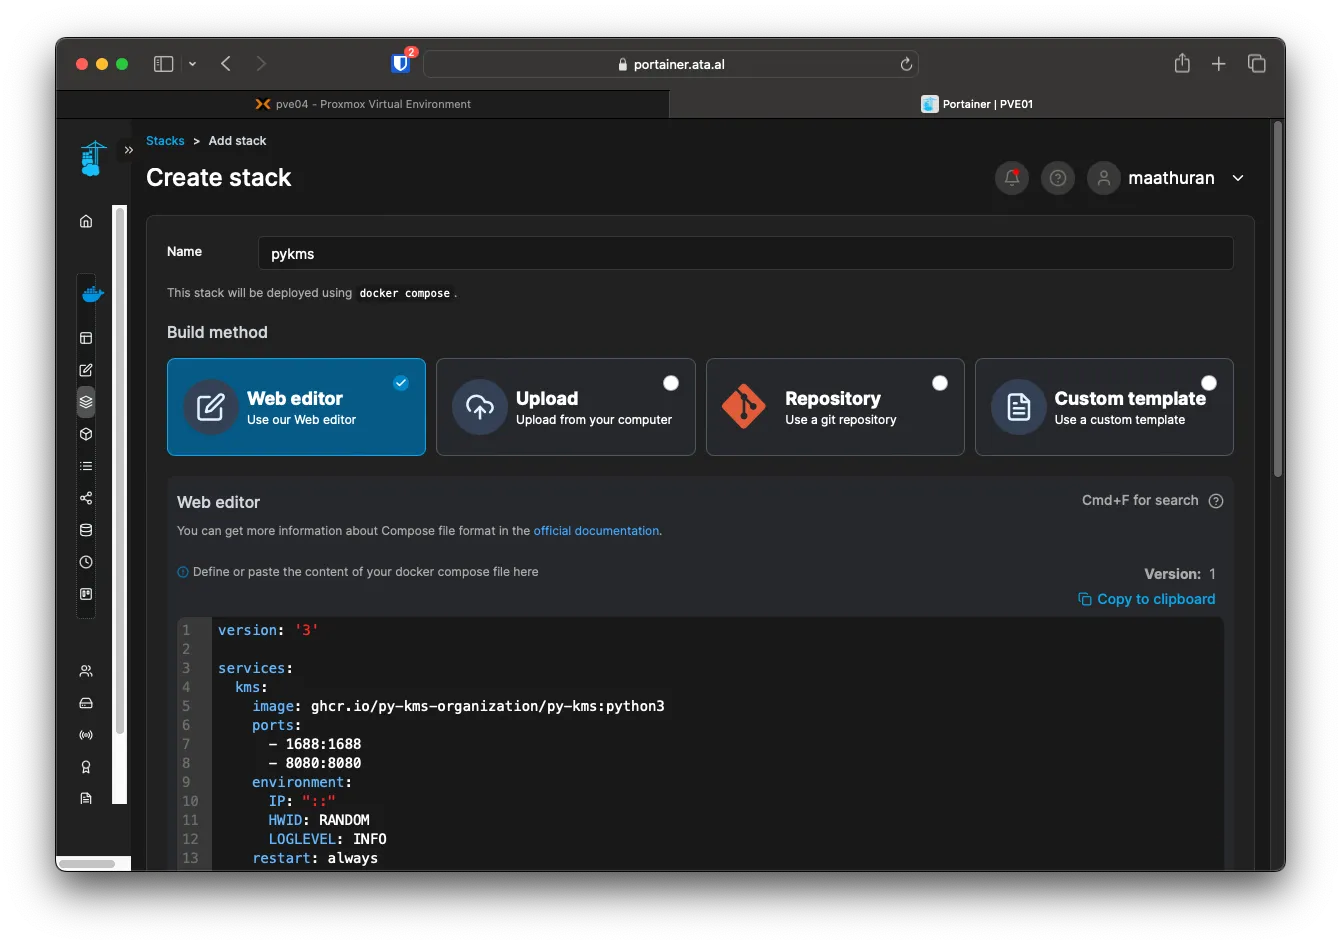
Task: Show Safari tab overview
Action: 1257,64
